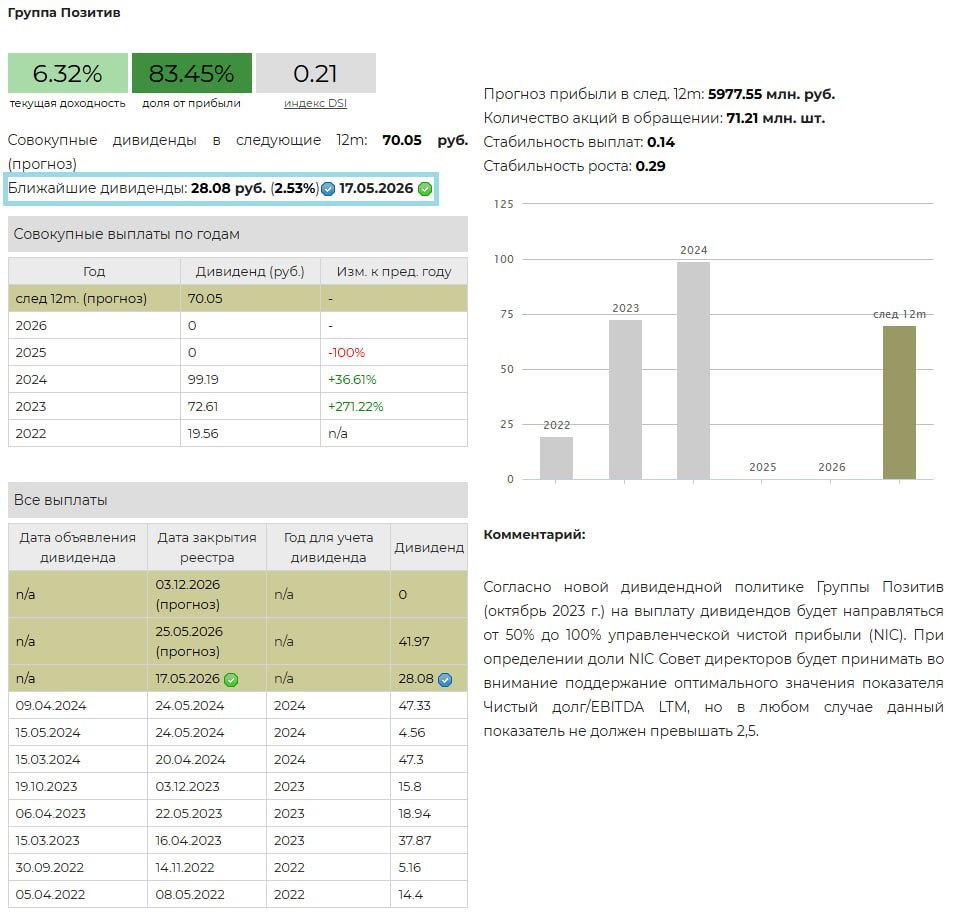954x918 pixels.
Task: Click green checkmark after 17.05.2026 in summary line
Action: point(425,189)
